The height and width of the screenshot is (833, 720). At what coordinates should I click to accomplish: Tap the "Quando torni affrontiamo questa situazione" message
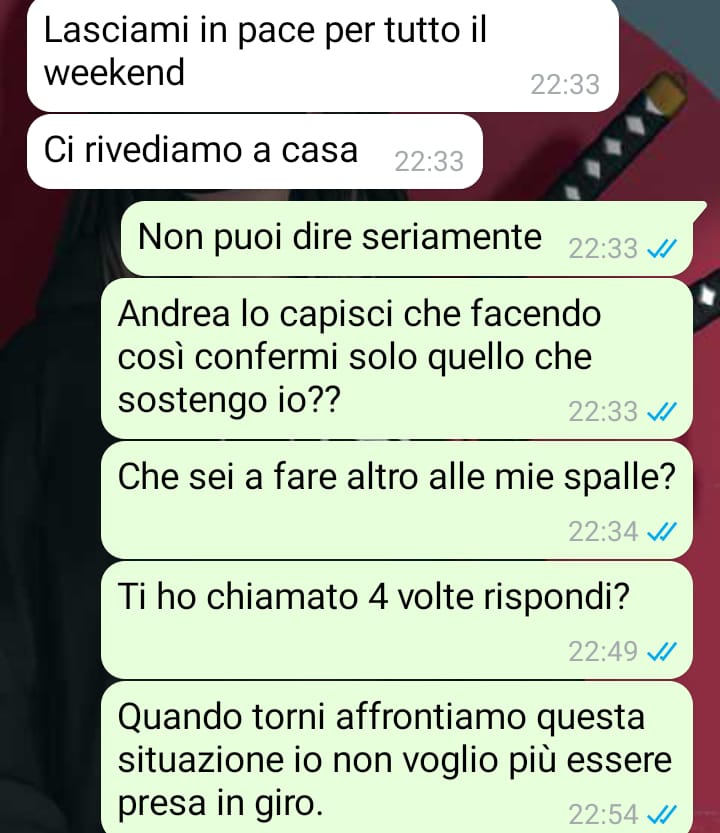[396, 758]
